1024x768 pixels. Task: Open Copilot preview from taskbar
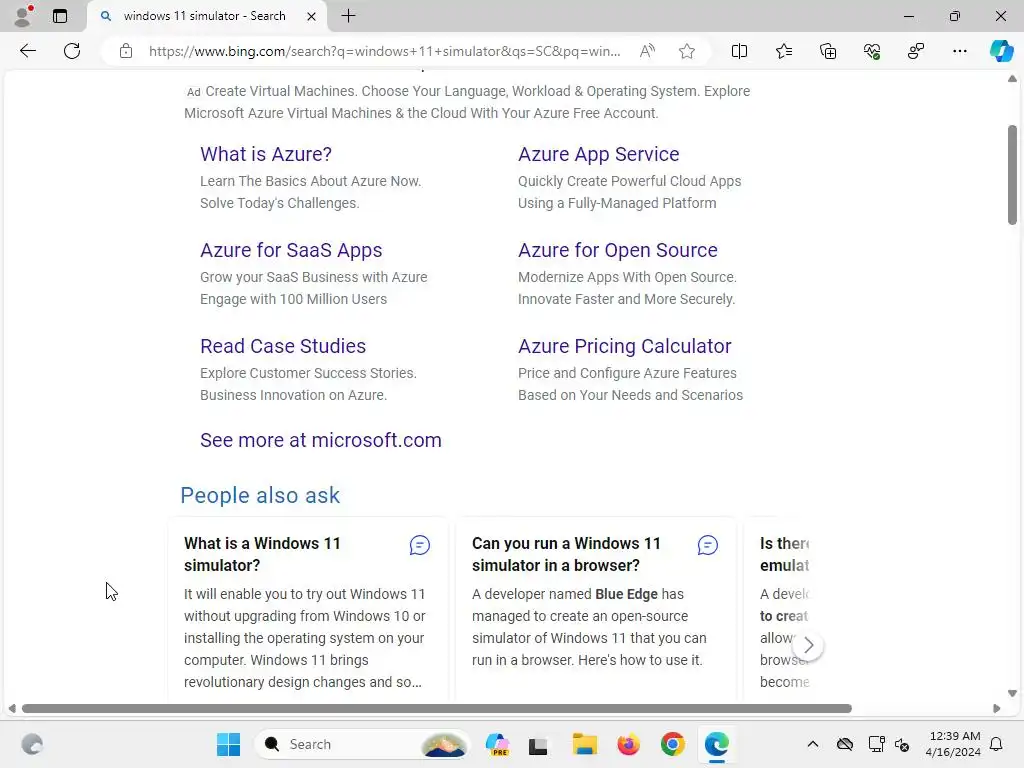coord(498,744)
